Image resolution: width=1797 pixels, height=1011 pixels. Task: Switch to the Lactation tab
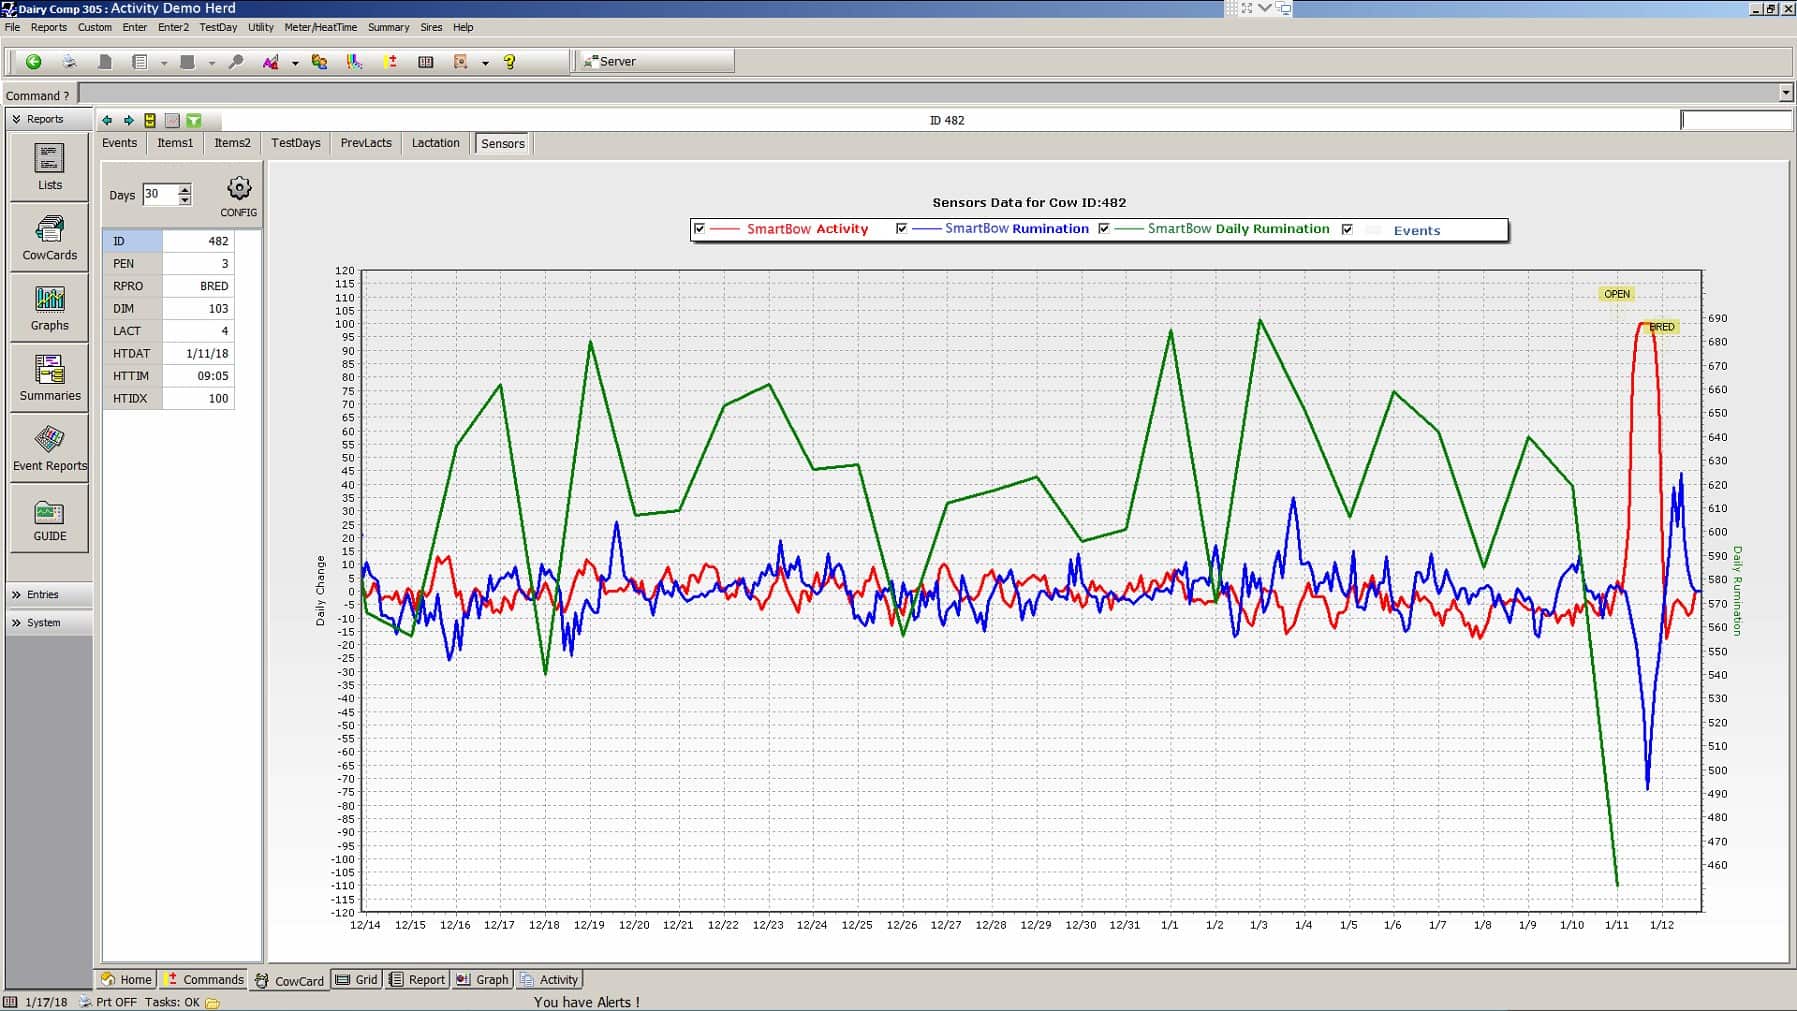click(x=435, y=143)
